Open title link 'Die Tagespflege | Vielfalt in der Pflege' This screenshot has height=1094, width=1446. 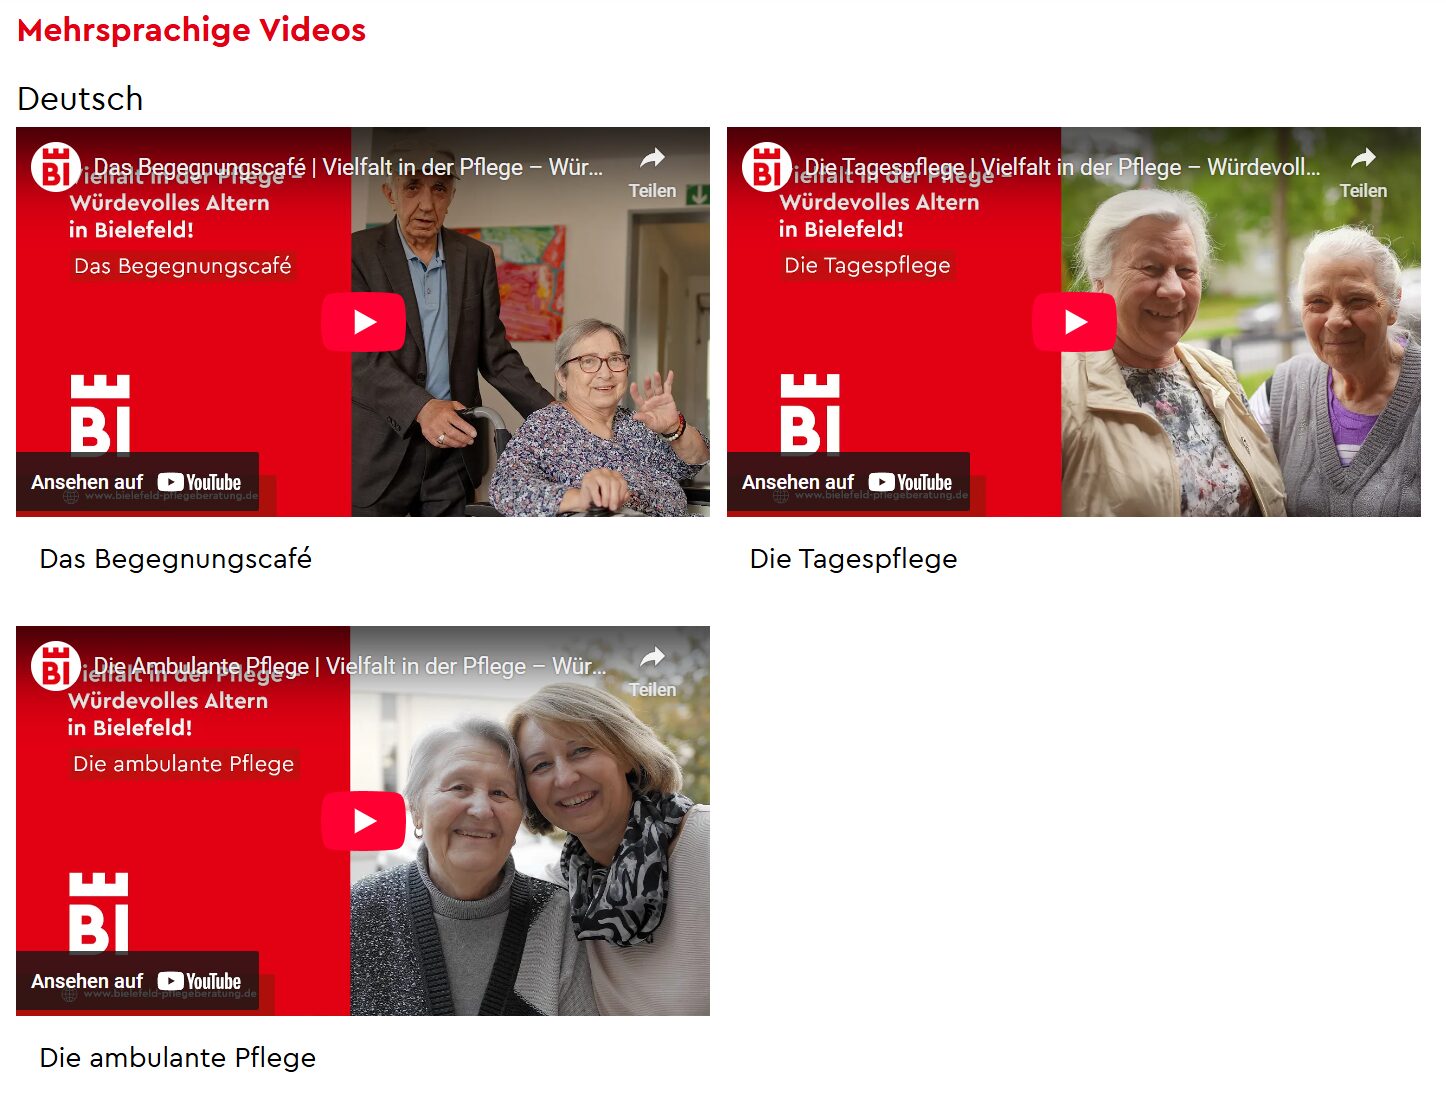pyautogui.click(x=1062, y=167)
